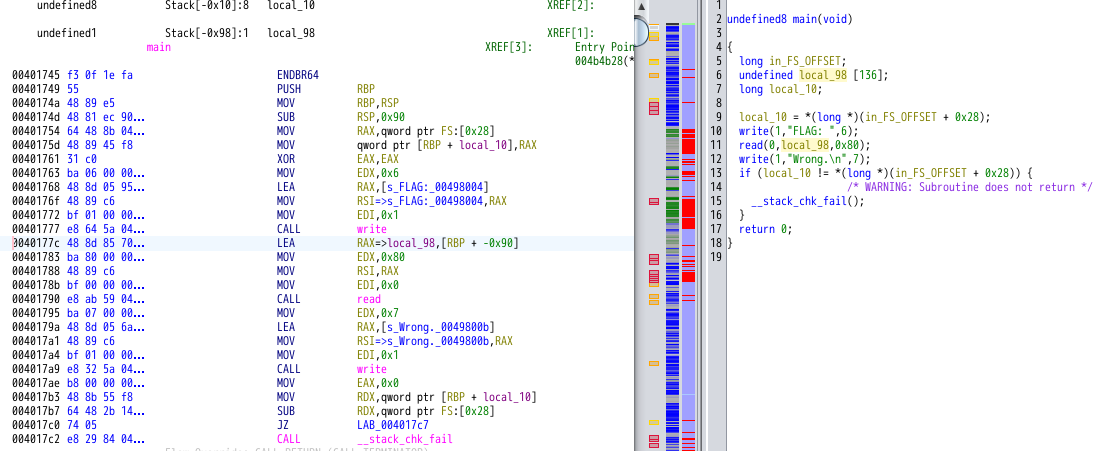Grab the listing vertical scrollbar thumb
The height and width of the screenshot is (451, 1097).
[641, 30]
